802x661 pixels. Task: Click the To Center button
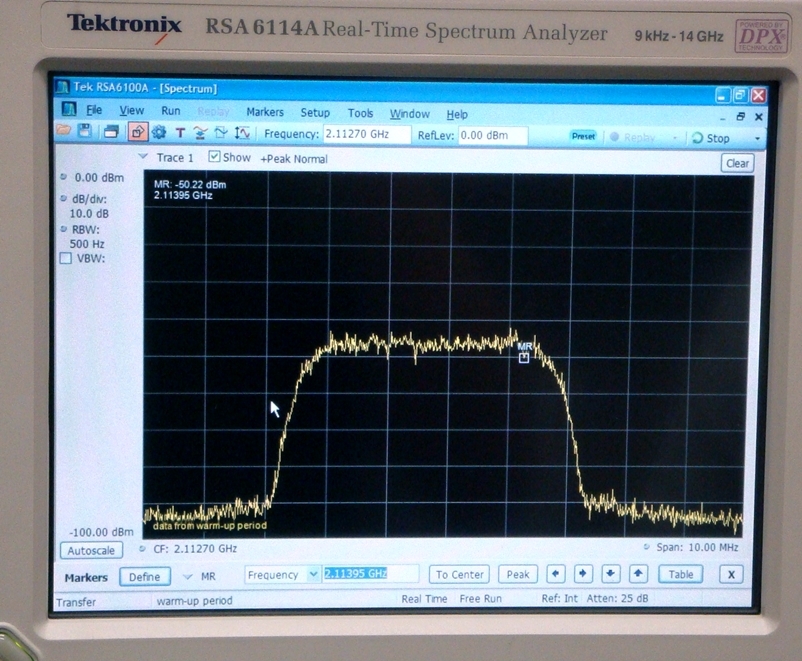(459, 575)
